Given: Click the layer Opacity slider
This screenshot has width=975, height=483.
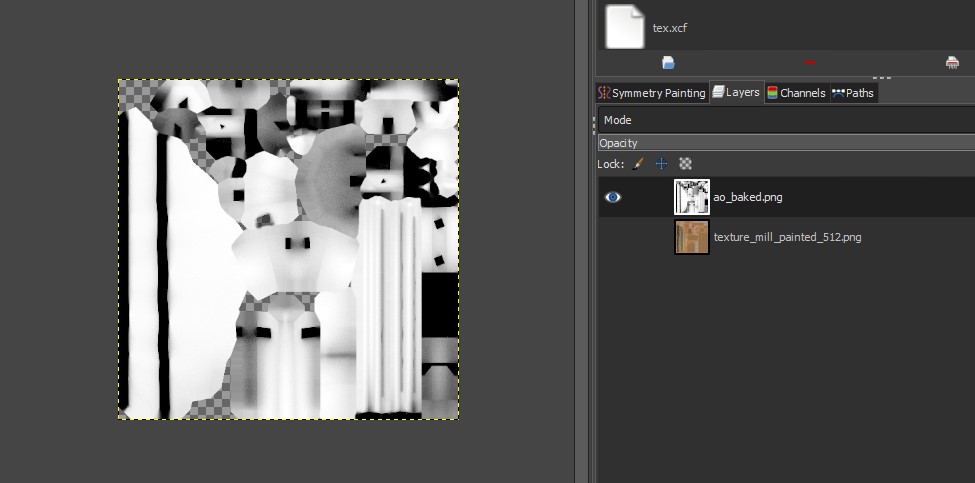Looking at the screenshot, I should [785, 143].
